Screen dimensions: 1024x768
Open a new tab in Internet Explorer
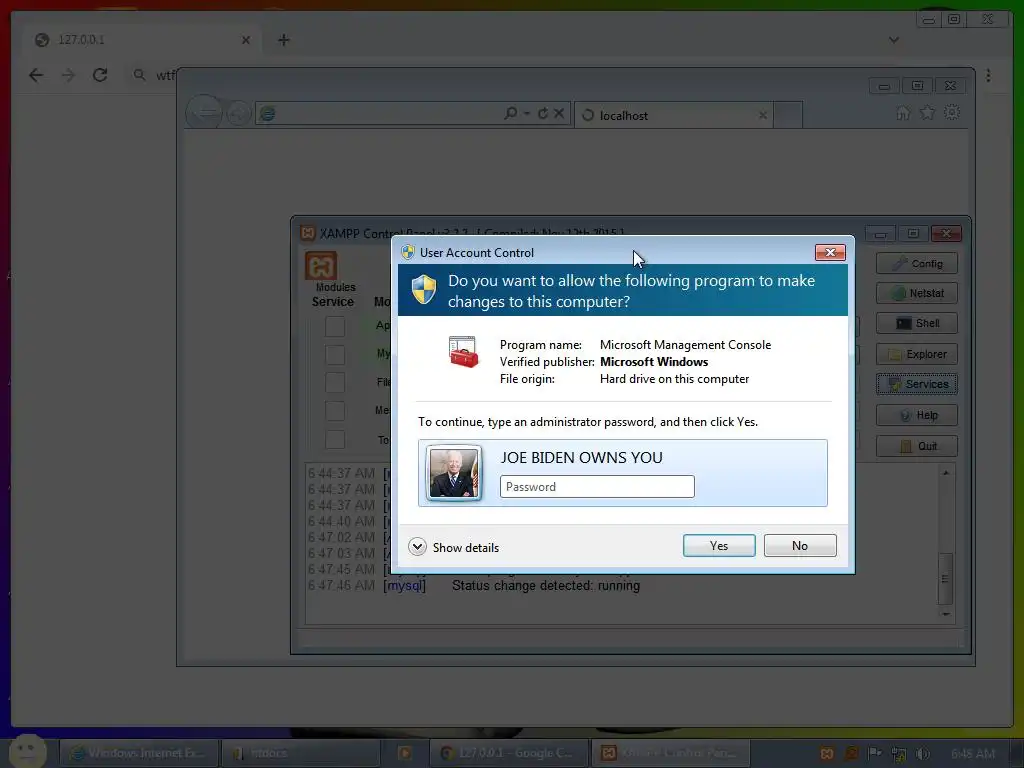tap(788, 116)
